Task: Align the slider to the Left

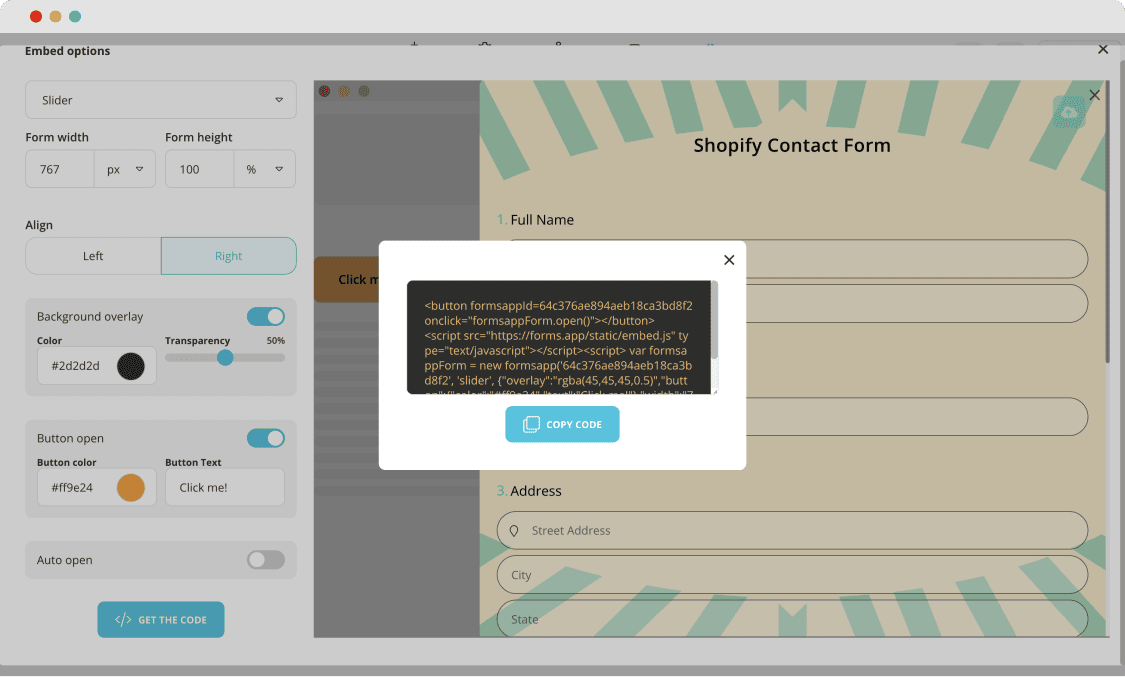Action: (x=93, y=256)
